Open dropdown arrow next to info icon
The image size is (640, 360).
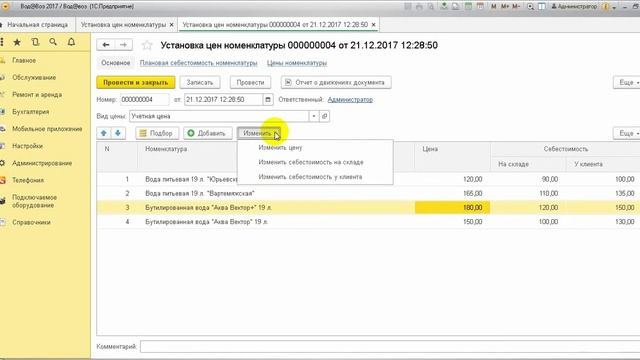tap(614, 7)
